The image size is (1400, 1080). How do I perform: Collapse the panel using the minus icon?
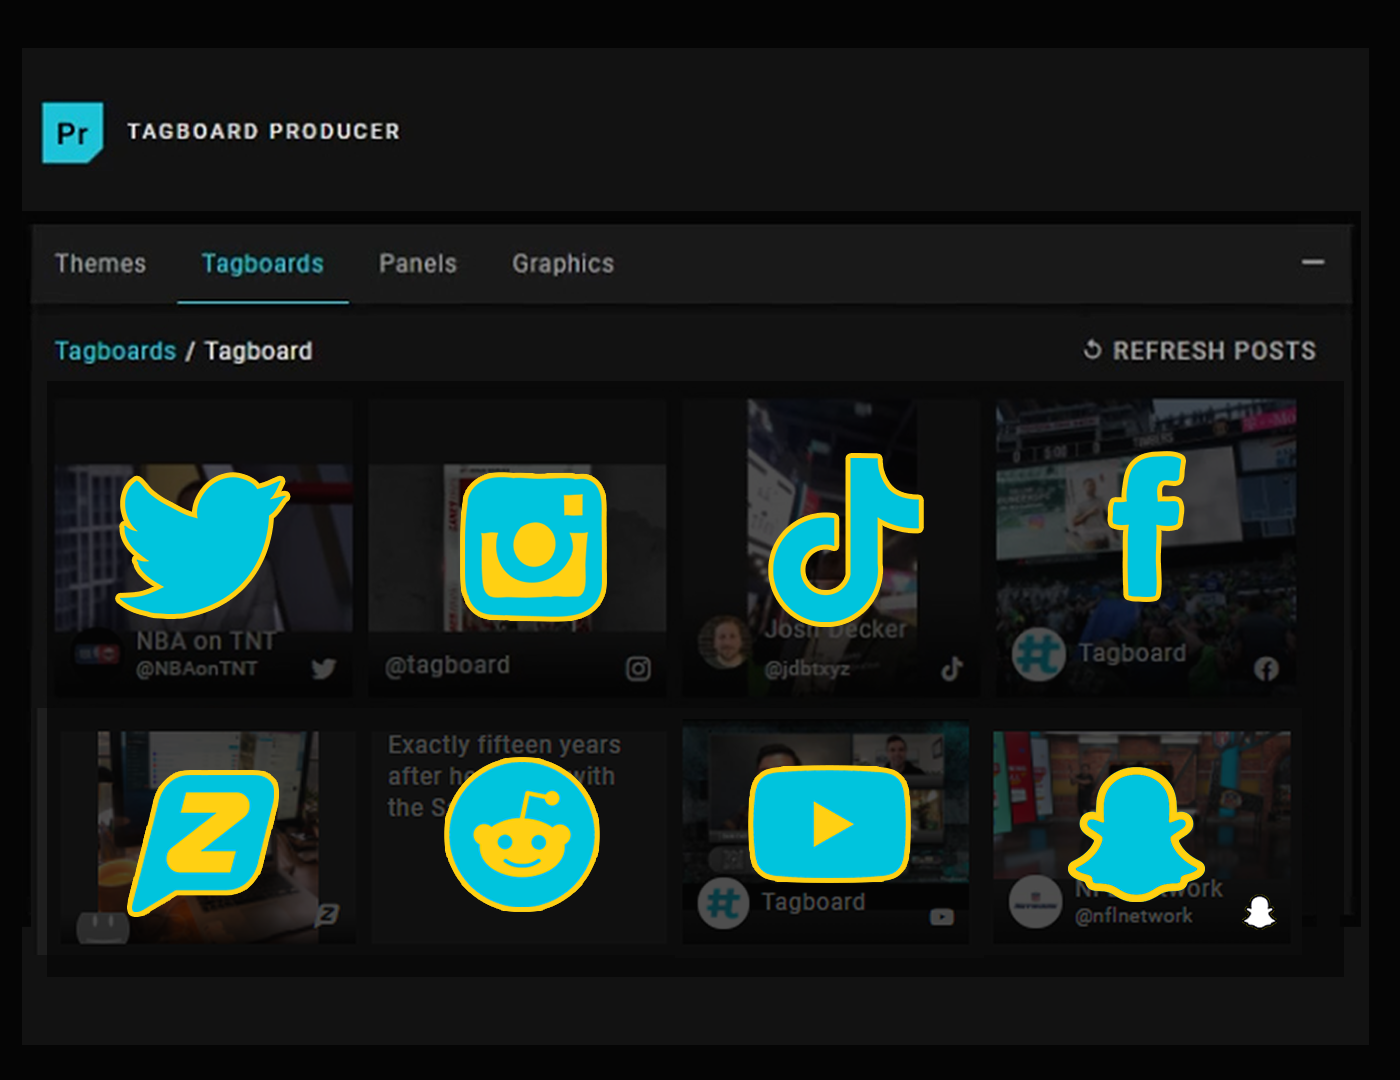click(1313, 262)
